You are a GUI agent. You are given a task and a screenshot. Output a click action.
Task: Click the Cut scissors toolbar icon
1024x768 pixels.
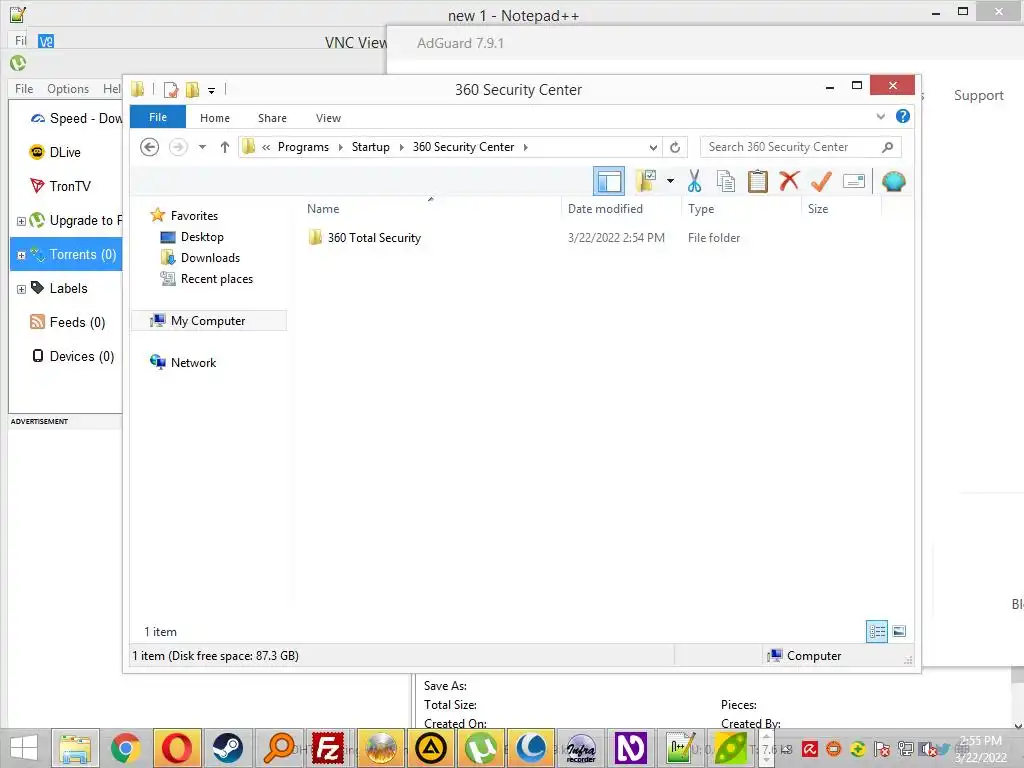(x=694, y=181)
